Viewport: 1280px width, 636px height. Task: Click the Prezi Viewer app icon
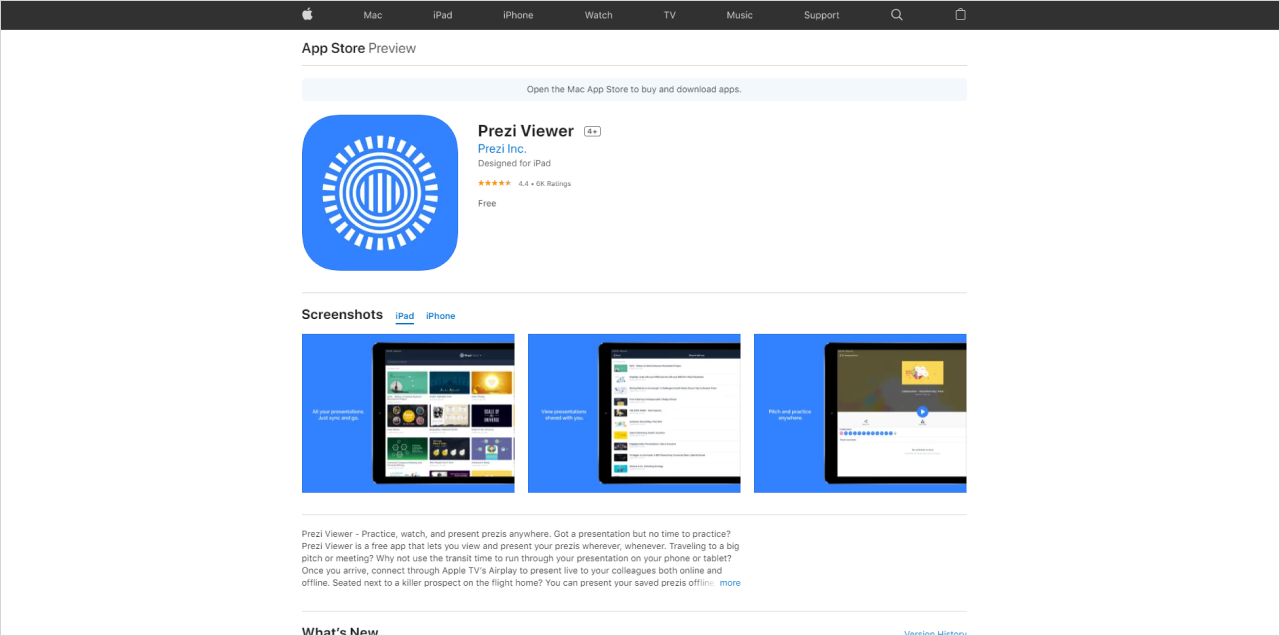point(380,192)
